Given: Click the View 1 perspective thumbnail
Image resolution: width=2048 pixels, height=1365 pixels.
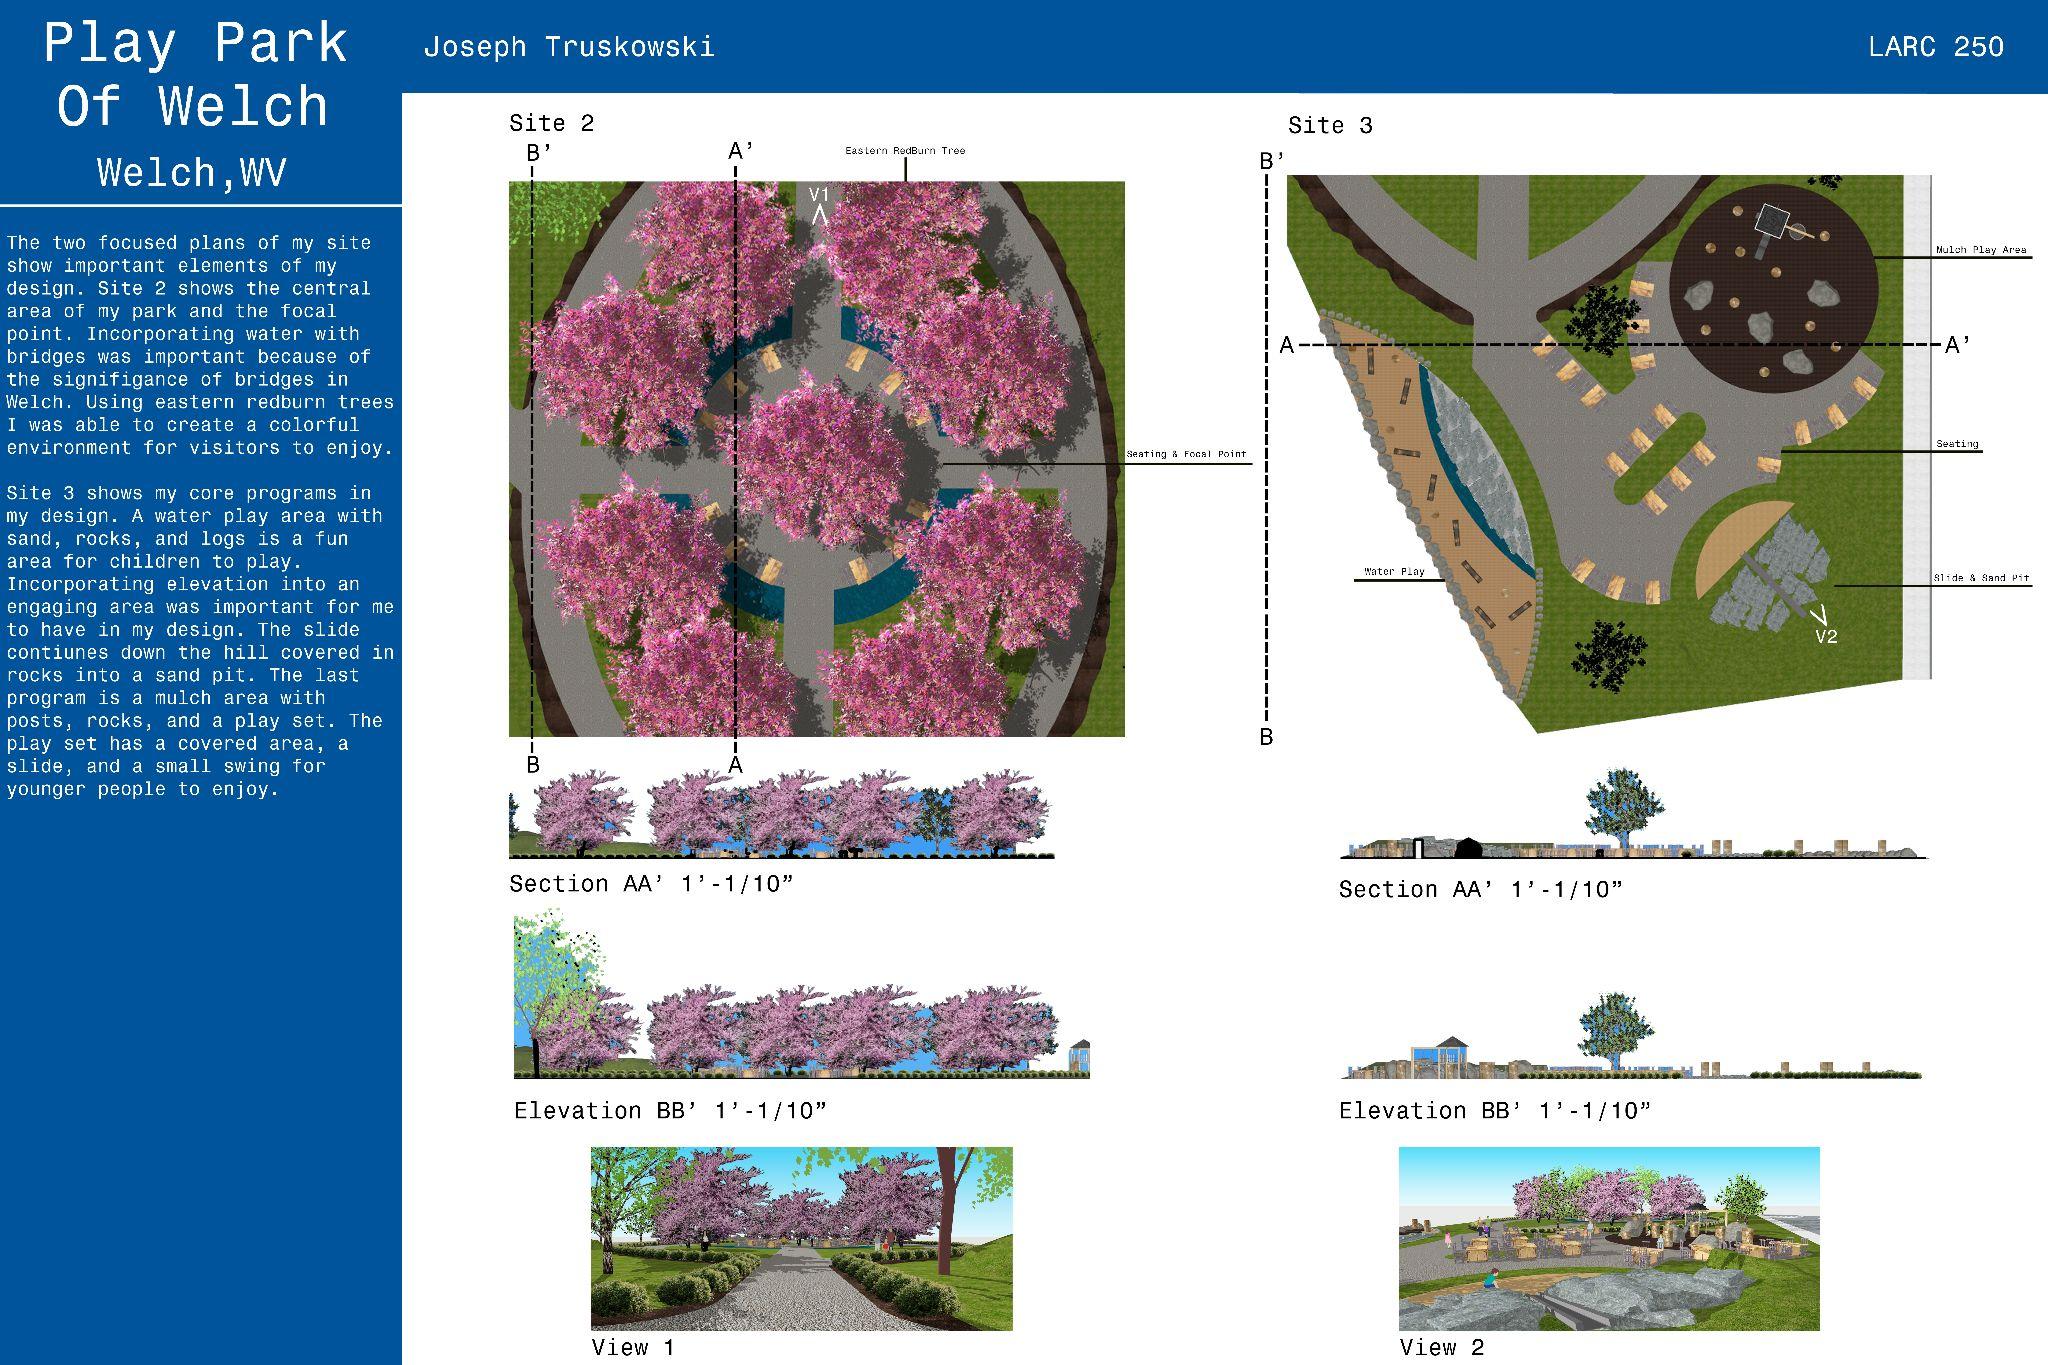Looking at the screenshot, I should coord(801,1238).
